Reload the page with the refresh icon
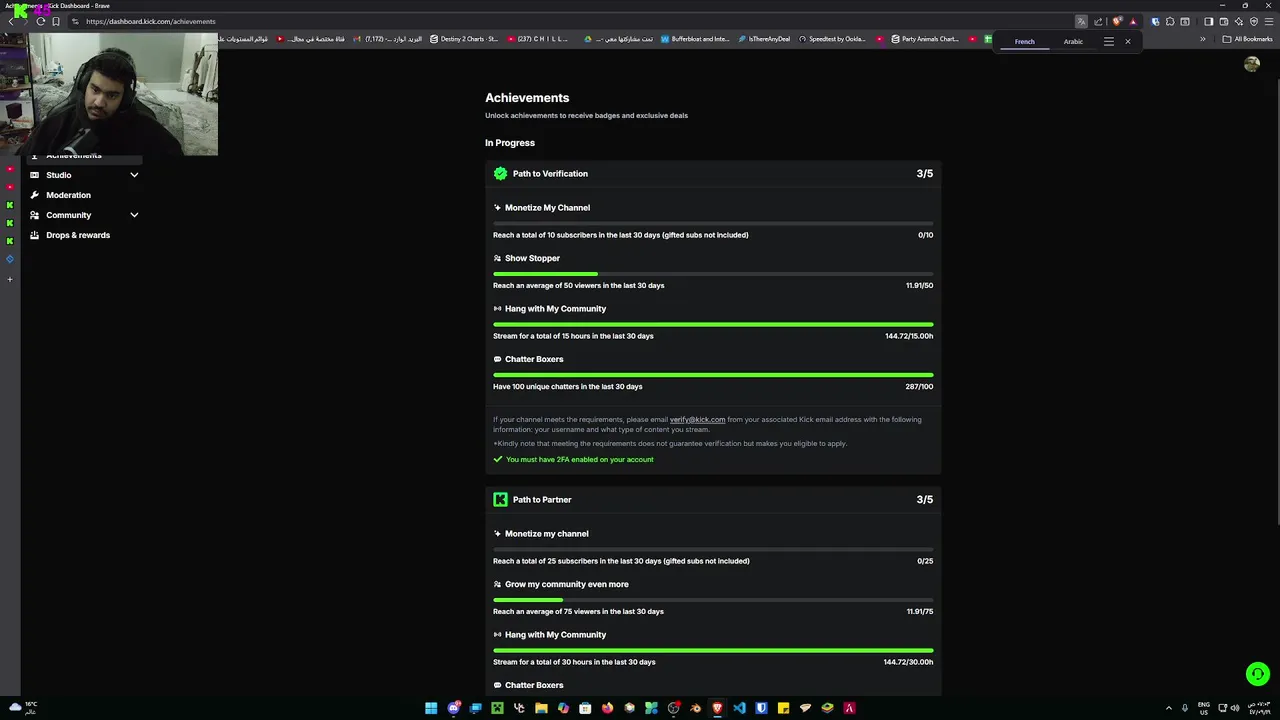The width and height of the screenshot is (1280, 720). pos(40,21)
